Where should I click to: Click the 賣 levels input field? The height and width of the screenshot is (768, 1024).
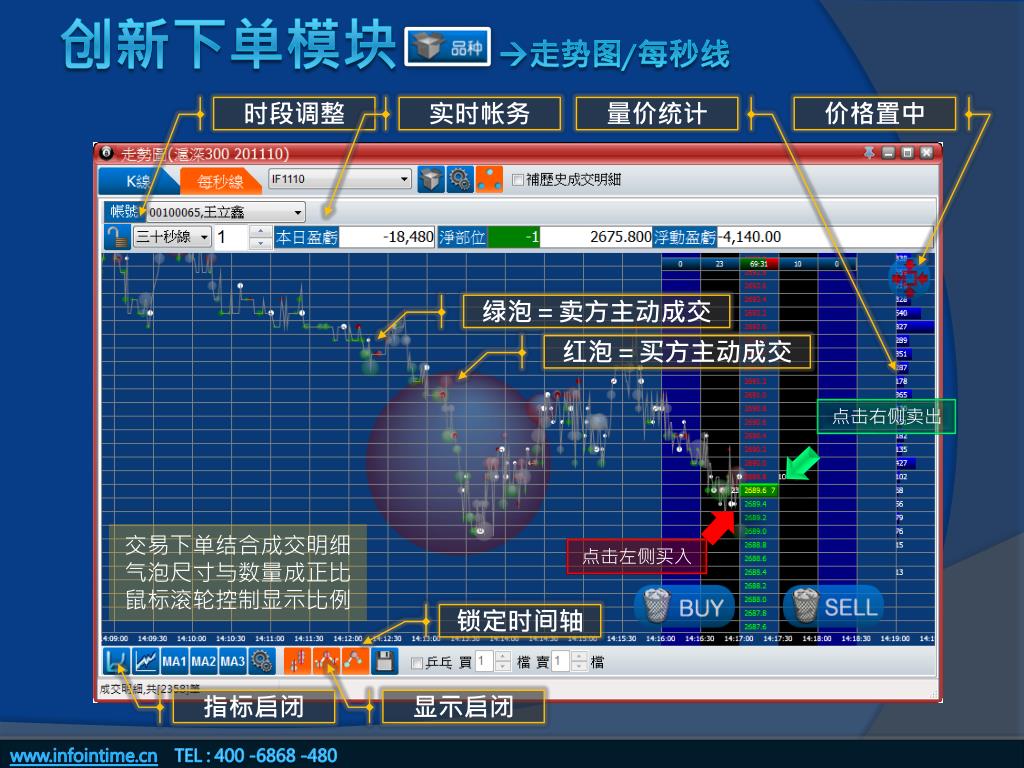click(562, 662)
